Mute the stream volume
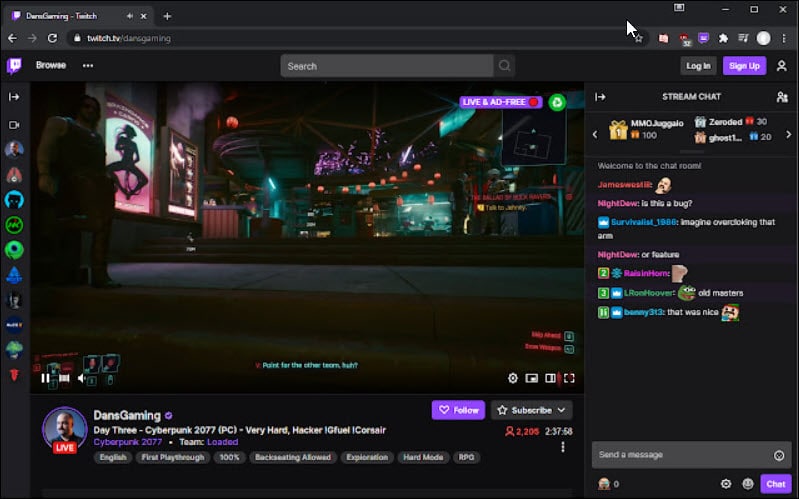The width and height of the screenshot is (799, 499). pyautogui.click(x=82, y=378)
